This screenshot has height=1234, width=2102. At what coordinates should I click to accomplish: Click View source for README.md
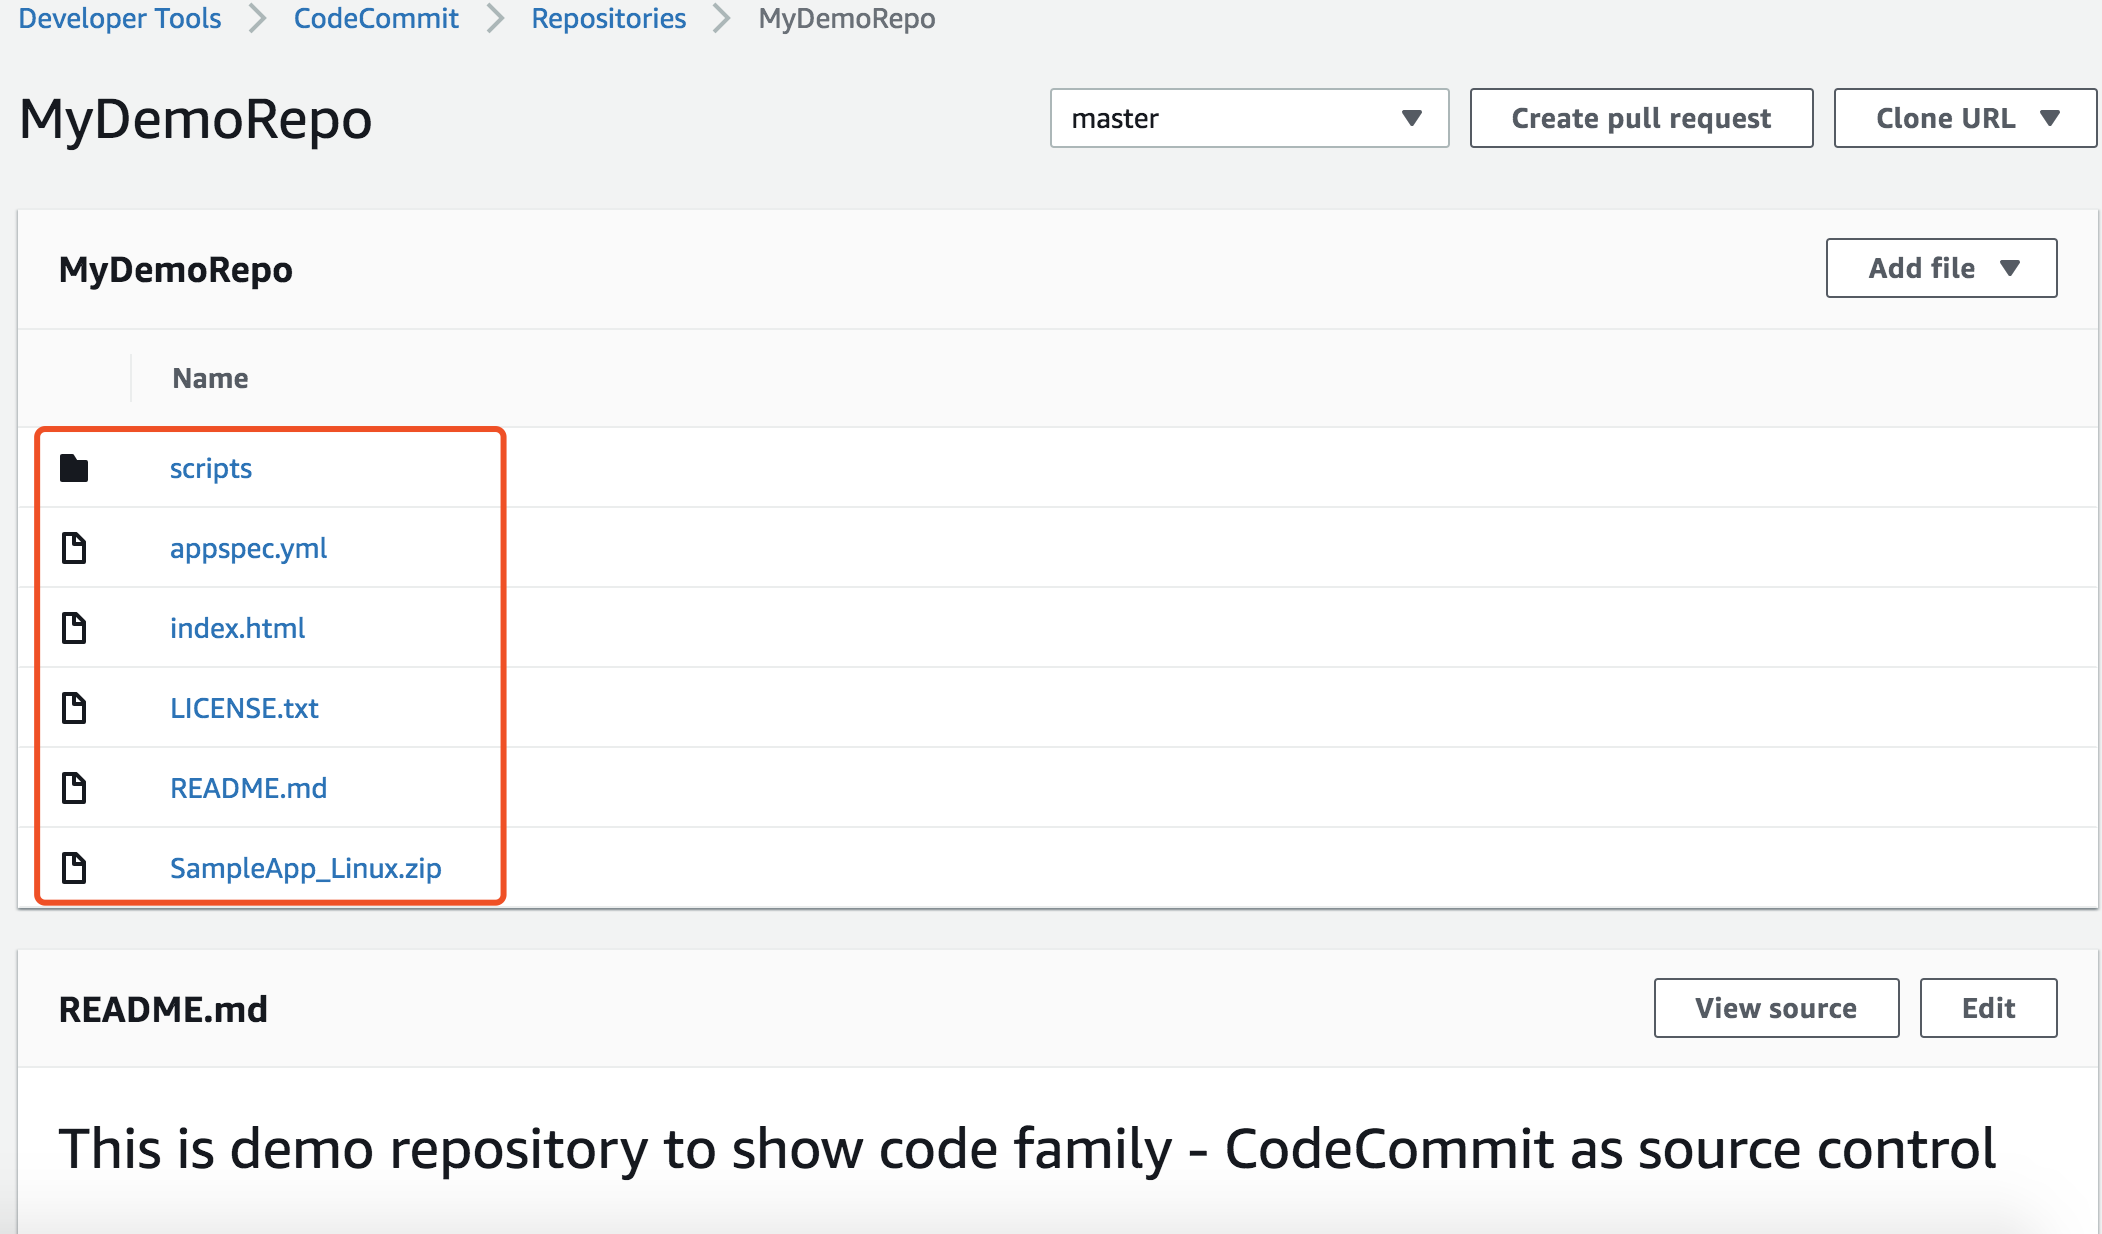[1776, 1008]
